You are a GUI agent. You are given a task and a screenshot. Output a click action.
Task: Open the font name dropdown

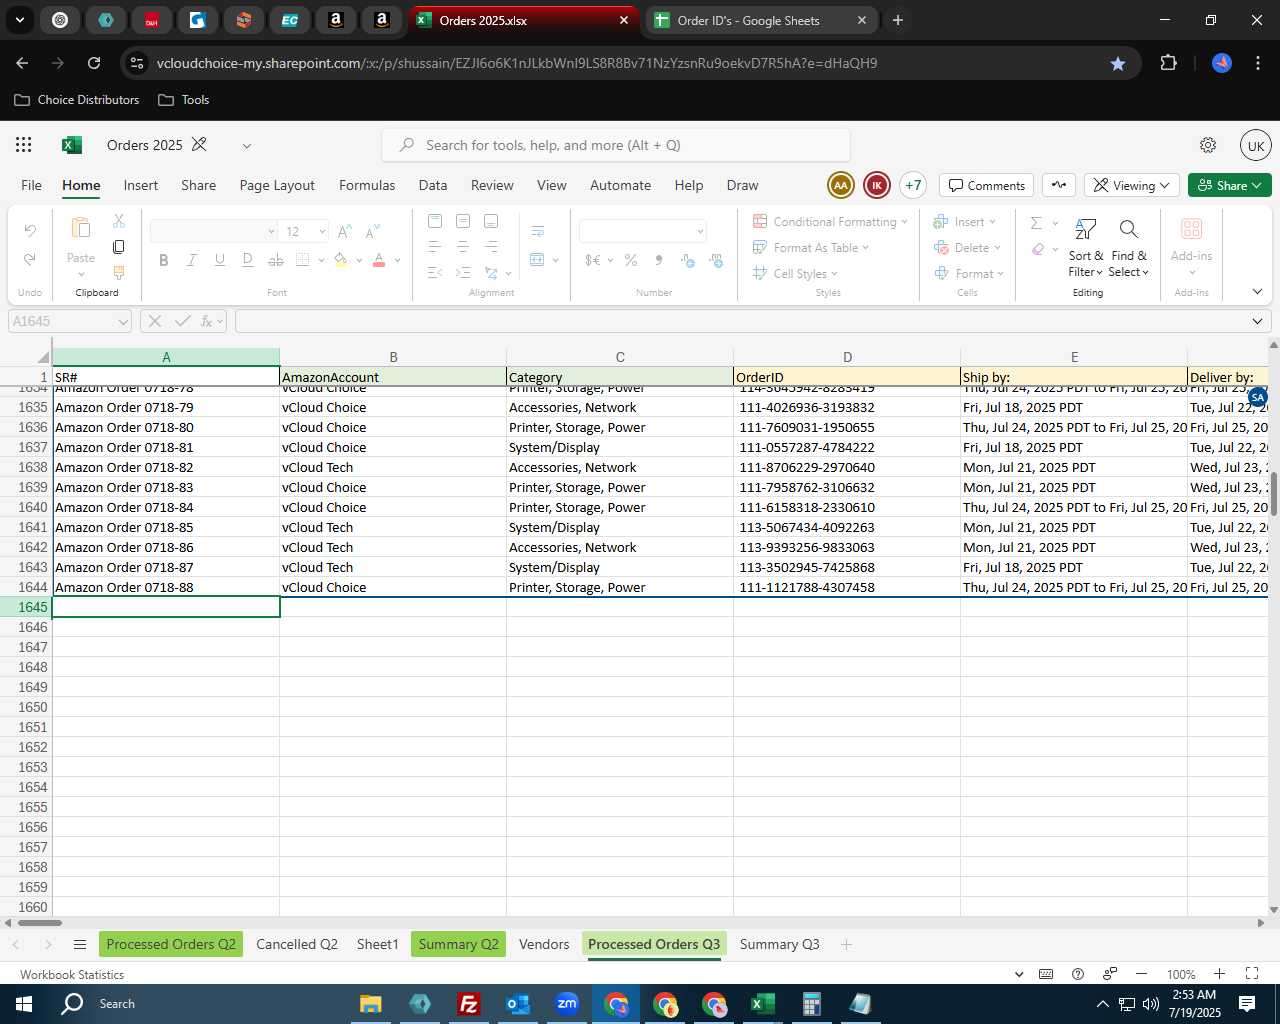tap(270, 232)
